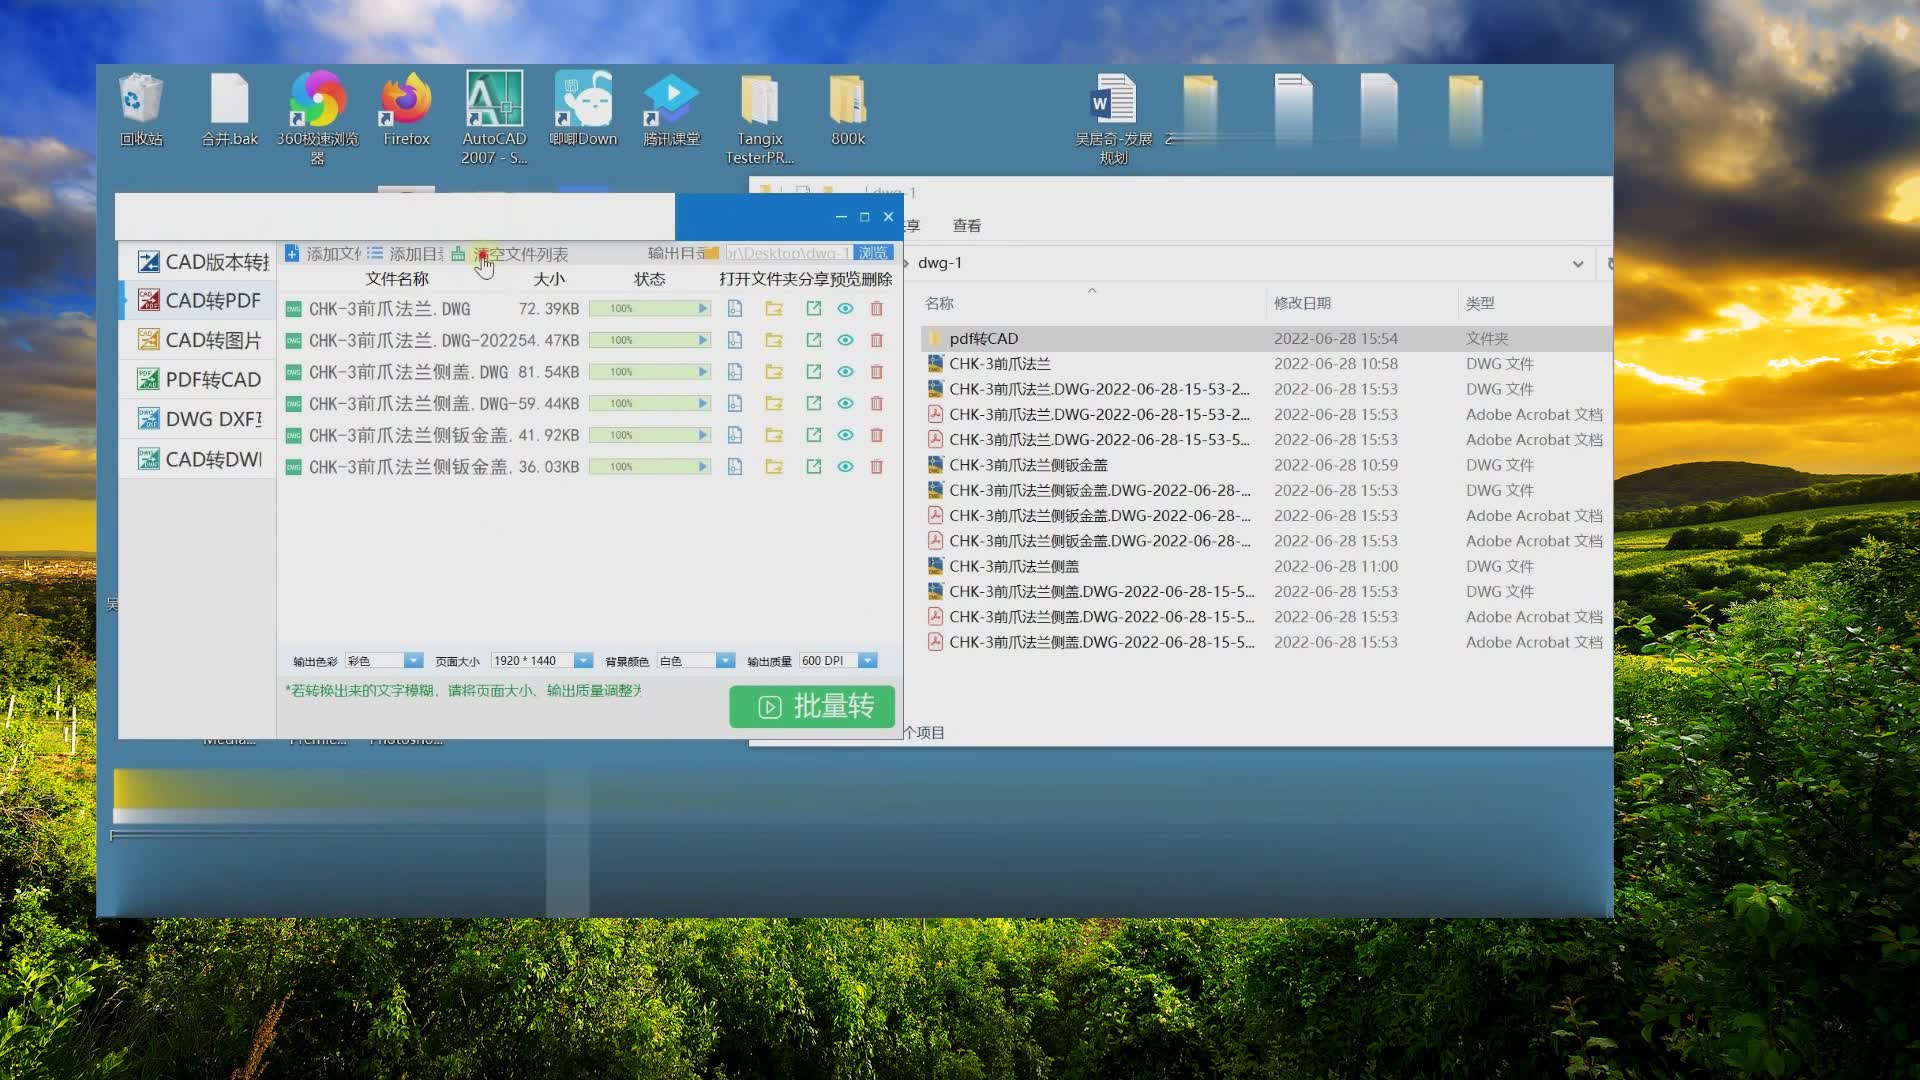Screen dimensions: 1920x1080
Task: Expand output quality 600 DPI dropdown
Action: click(x=868, y=661)
